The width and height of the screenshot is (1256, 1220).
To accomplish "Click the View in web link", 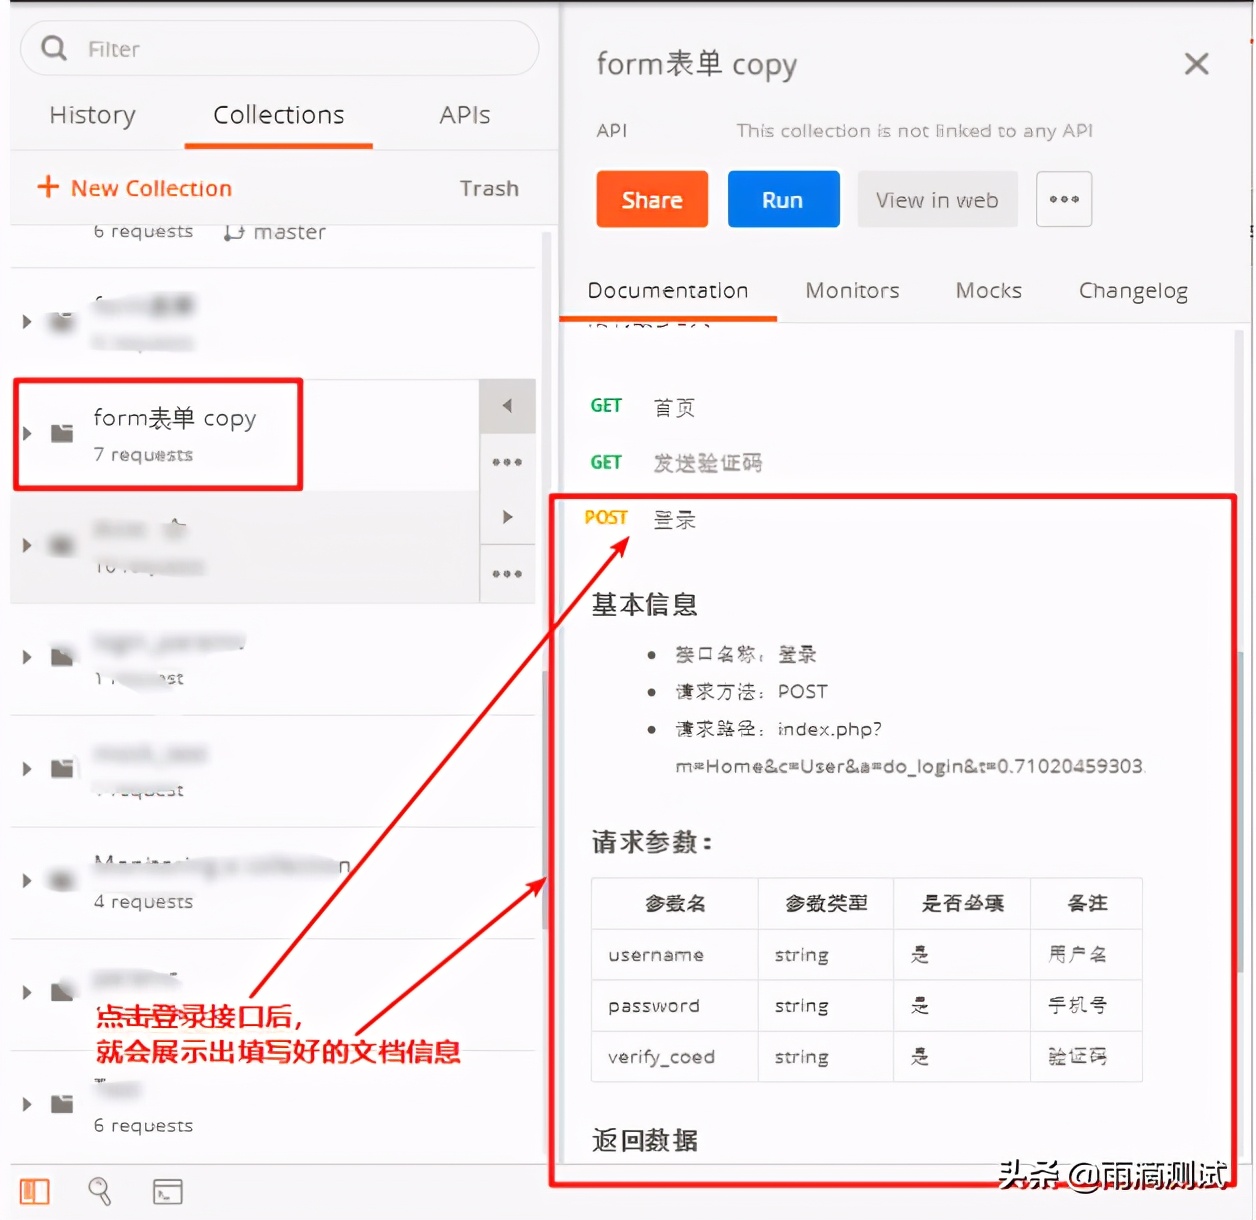I will (x=936, y=199).
